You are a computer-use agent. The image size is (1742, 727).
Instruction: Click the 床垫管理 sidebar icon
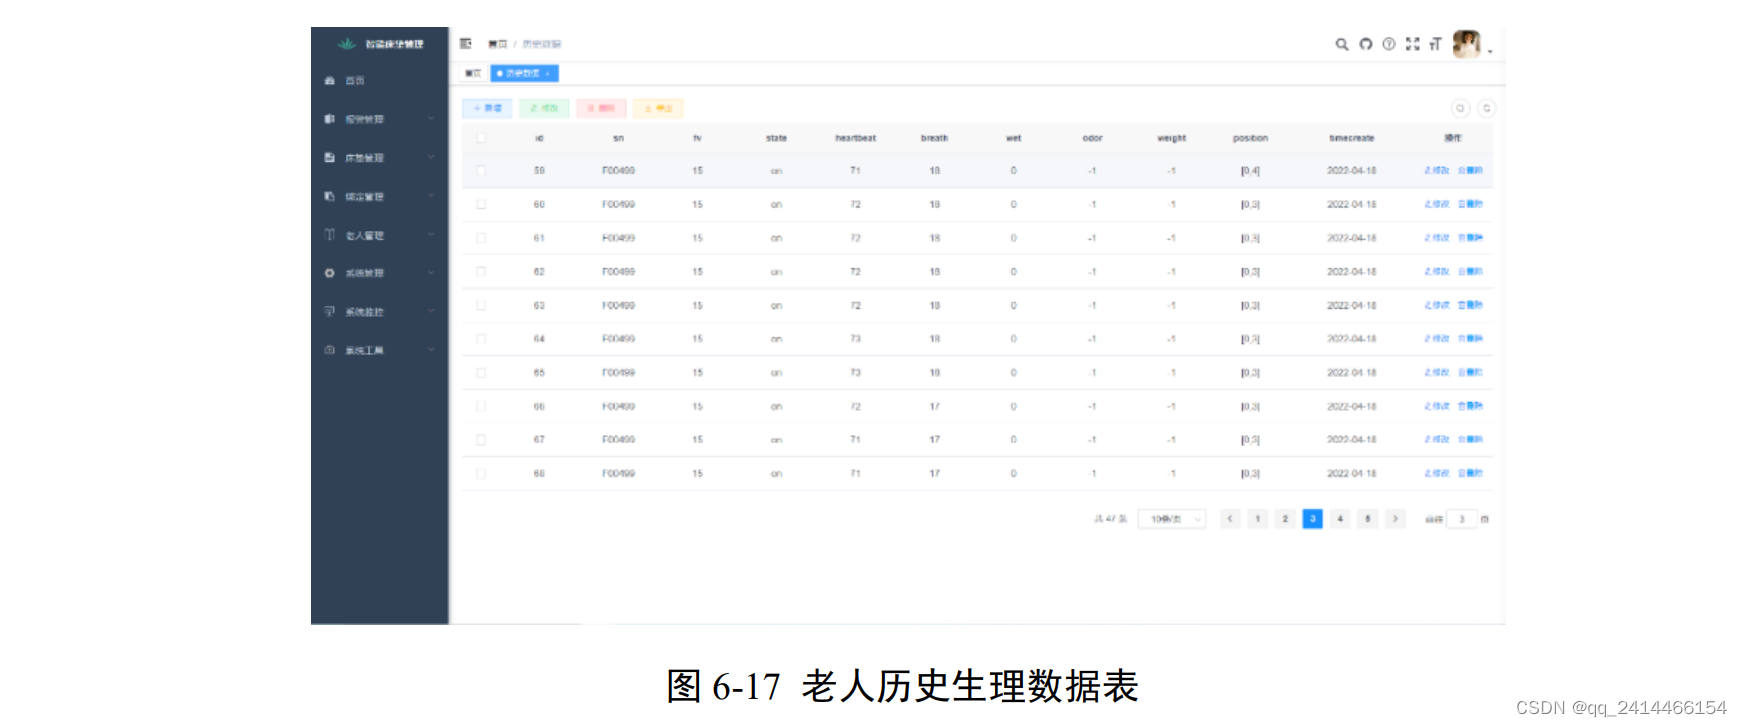(329, 158)
